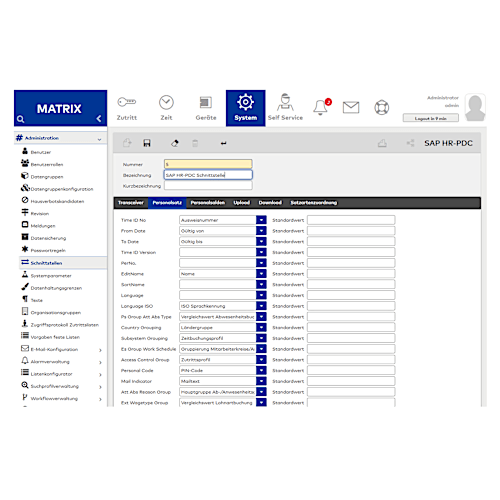Collapse the sidebar with left chevron
Image resolution: width=500 pixels, height=500 pixels.
pyautogui.click(x=99, y=118)
